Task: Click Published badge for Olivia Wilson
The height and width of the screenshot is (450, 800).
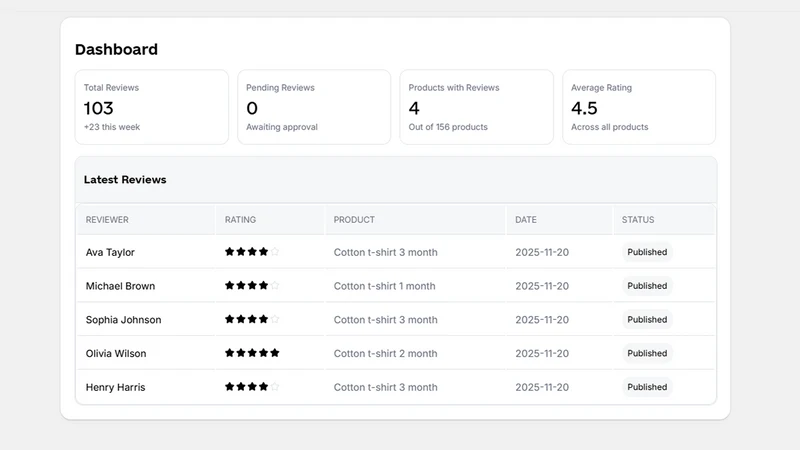Action: click(x=647, y=353)
